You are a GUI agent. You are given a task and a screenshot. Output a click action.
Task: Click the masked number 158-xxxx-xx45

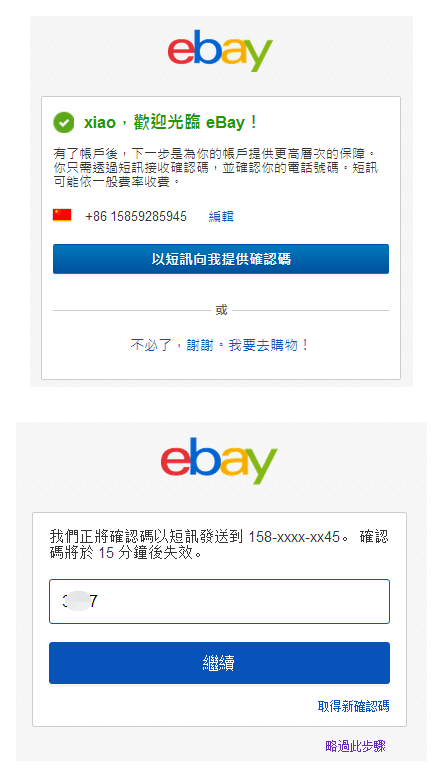[x=294, y=537]
